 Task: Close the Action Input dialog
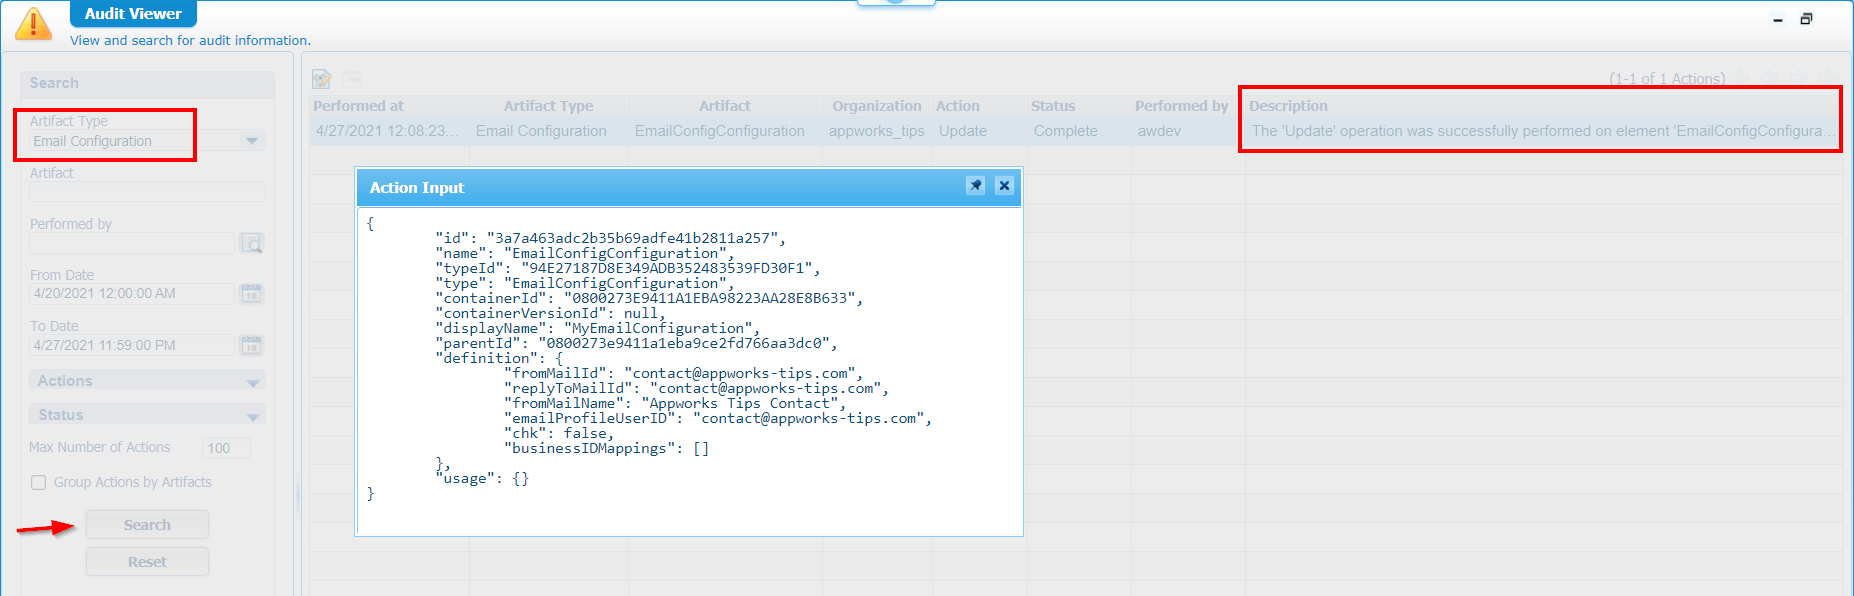[1004, 186]
